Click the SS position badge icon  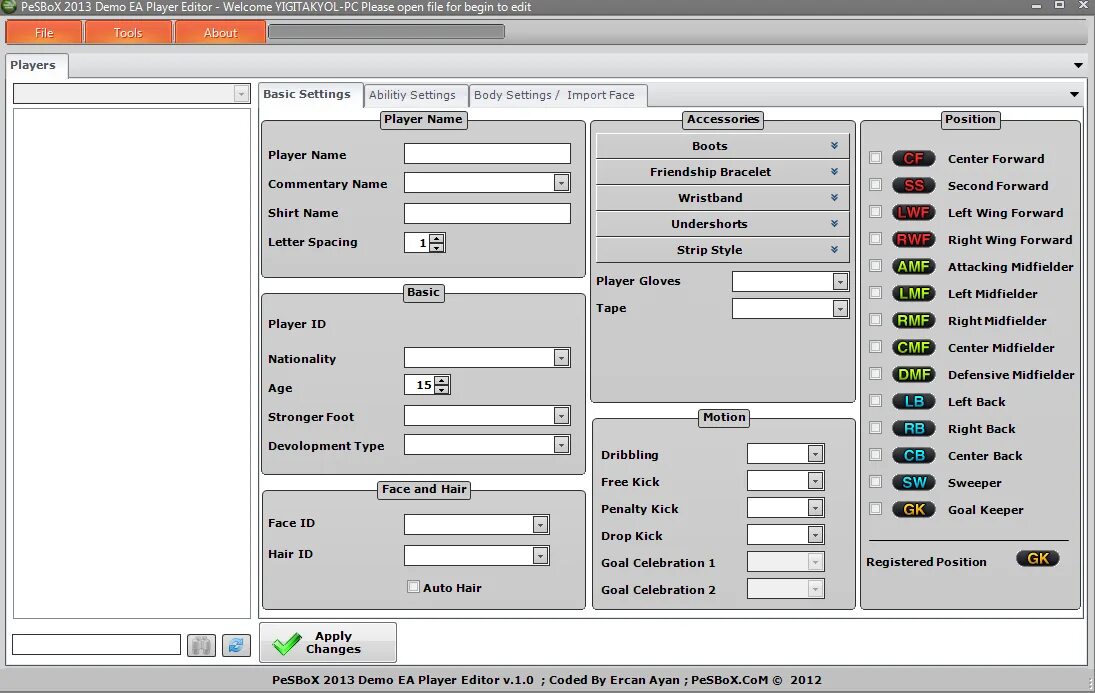pyautogui.click(x=913, y=185)
